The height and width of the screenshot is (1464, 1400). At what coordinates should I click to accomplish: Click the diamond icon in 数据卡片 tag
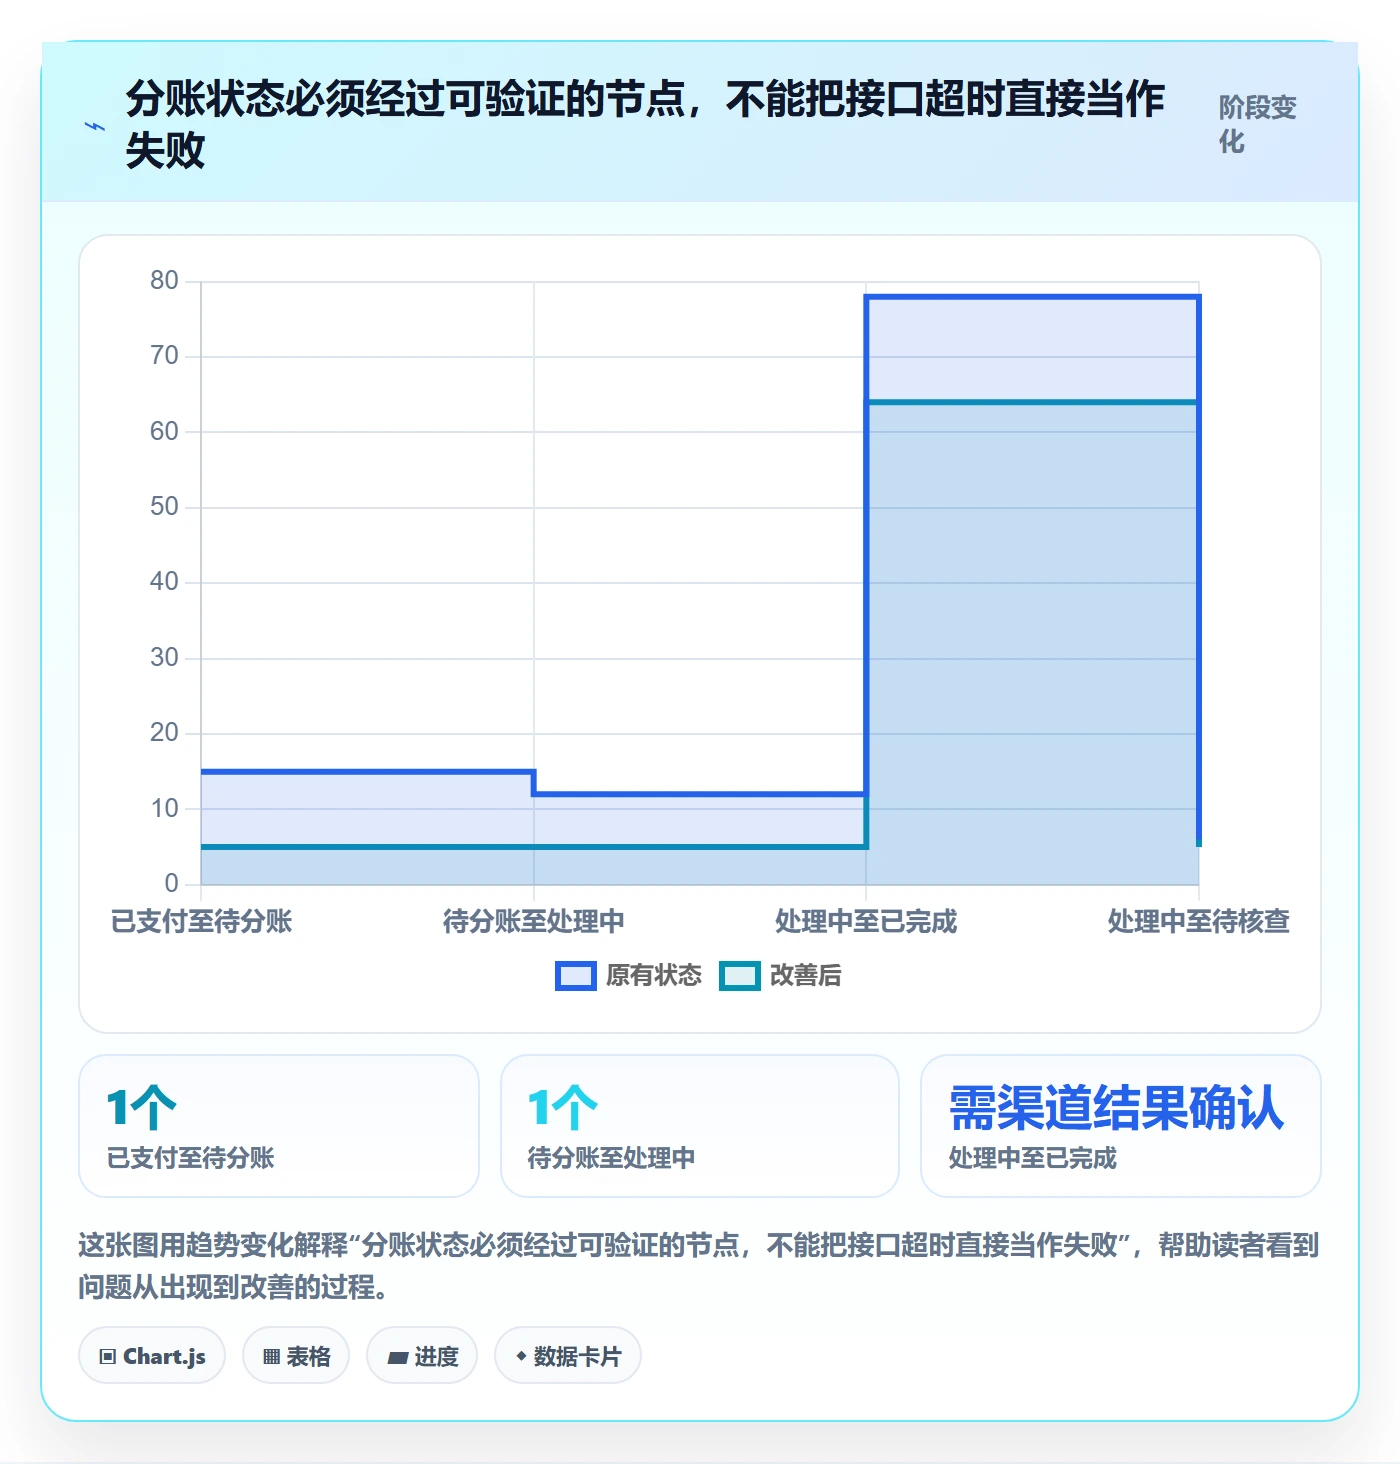click(x=521, y=1356)
